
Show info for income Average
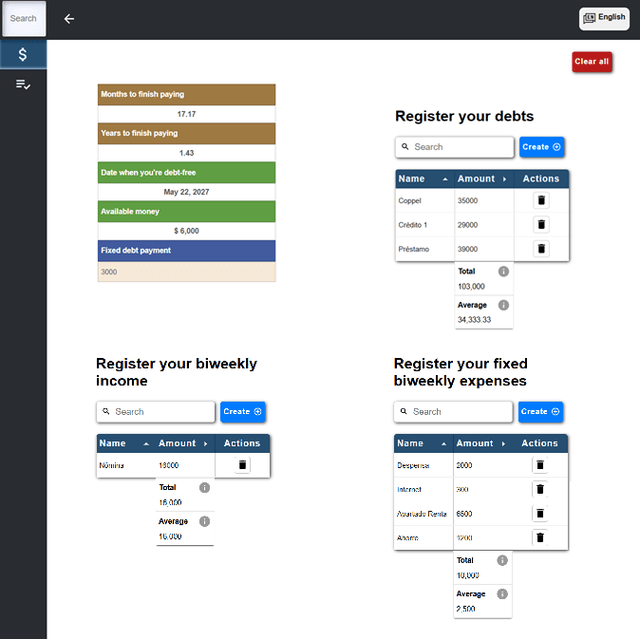pos(204,521)
